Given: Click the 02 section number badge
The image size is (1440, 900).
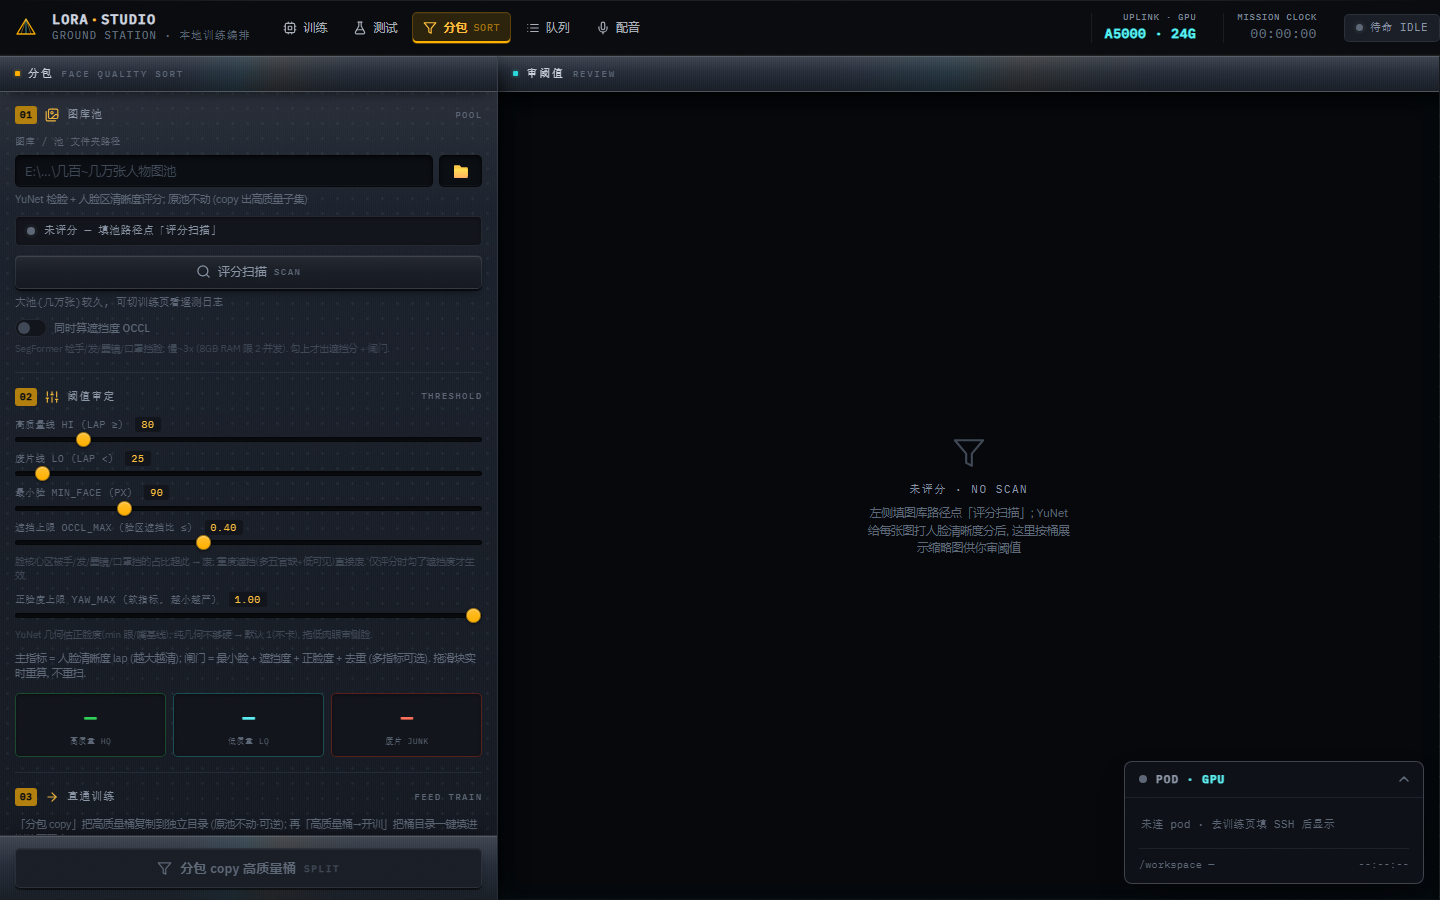Looking at the screenshot, I should tap(26, 397).
